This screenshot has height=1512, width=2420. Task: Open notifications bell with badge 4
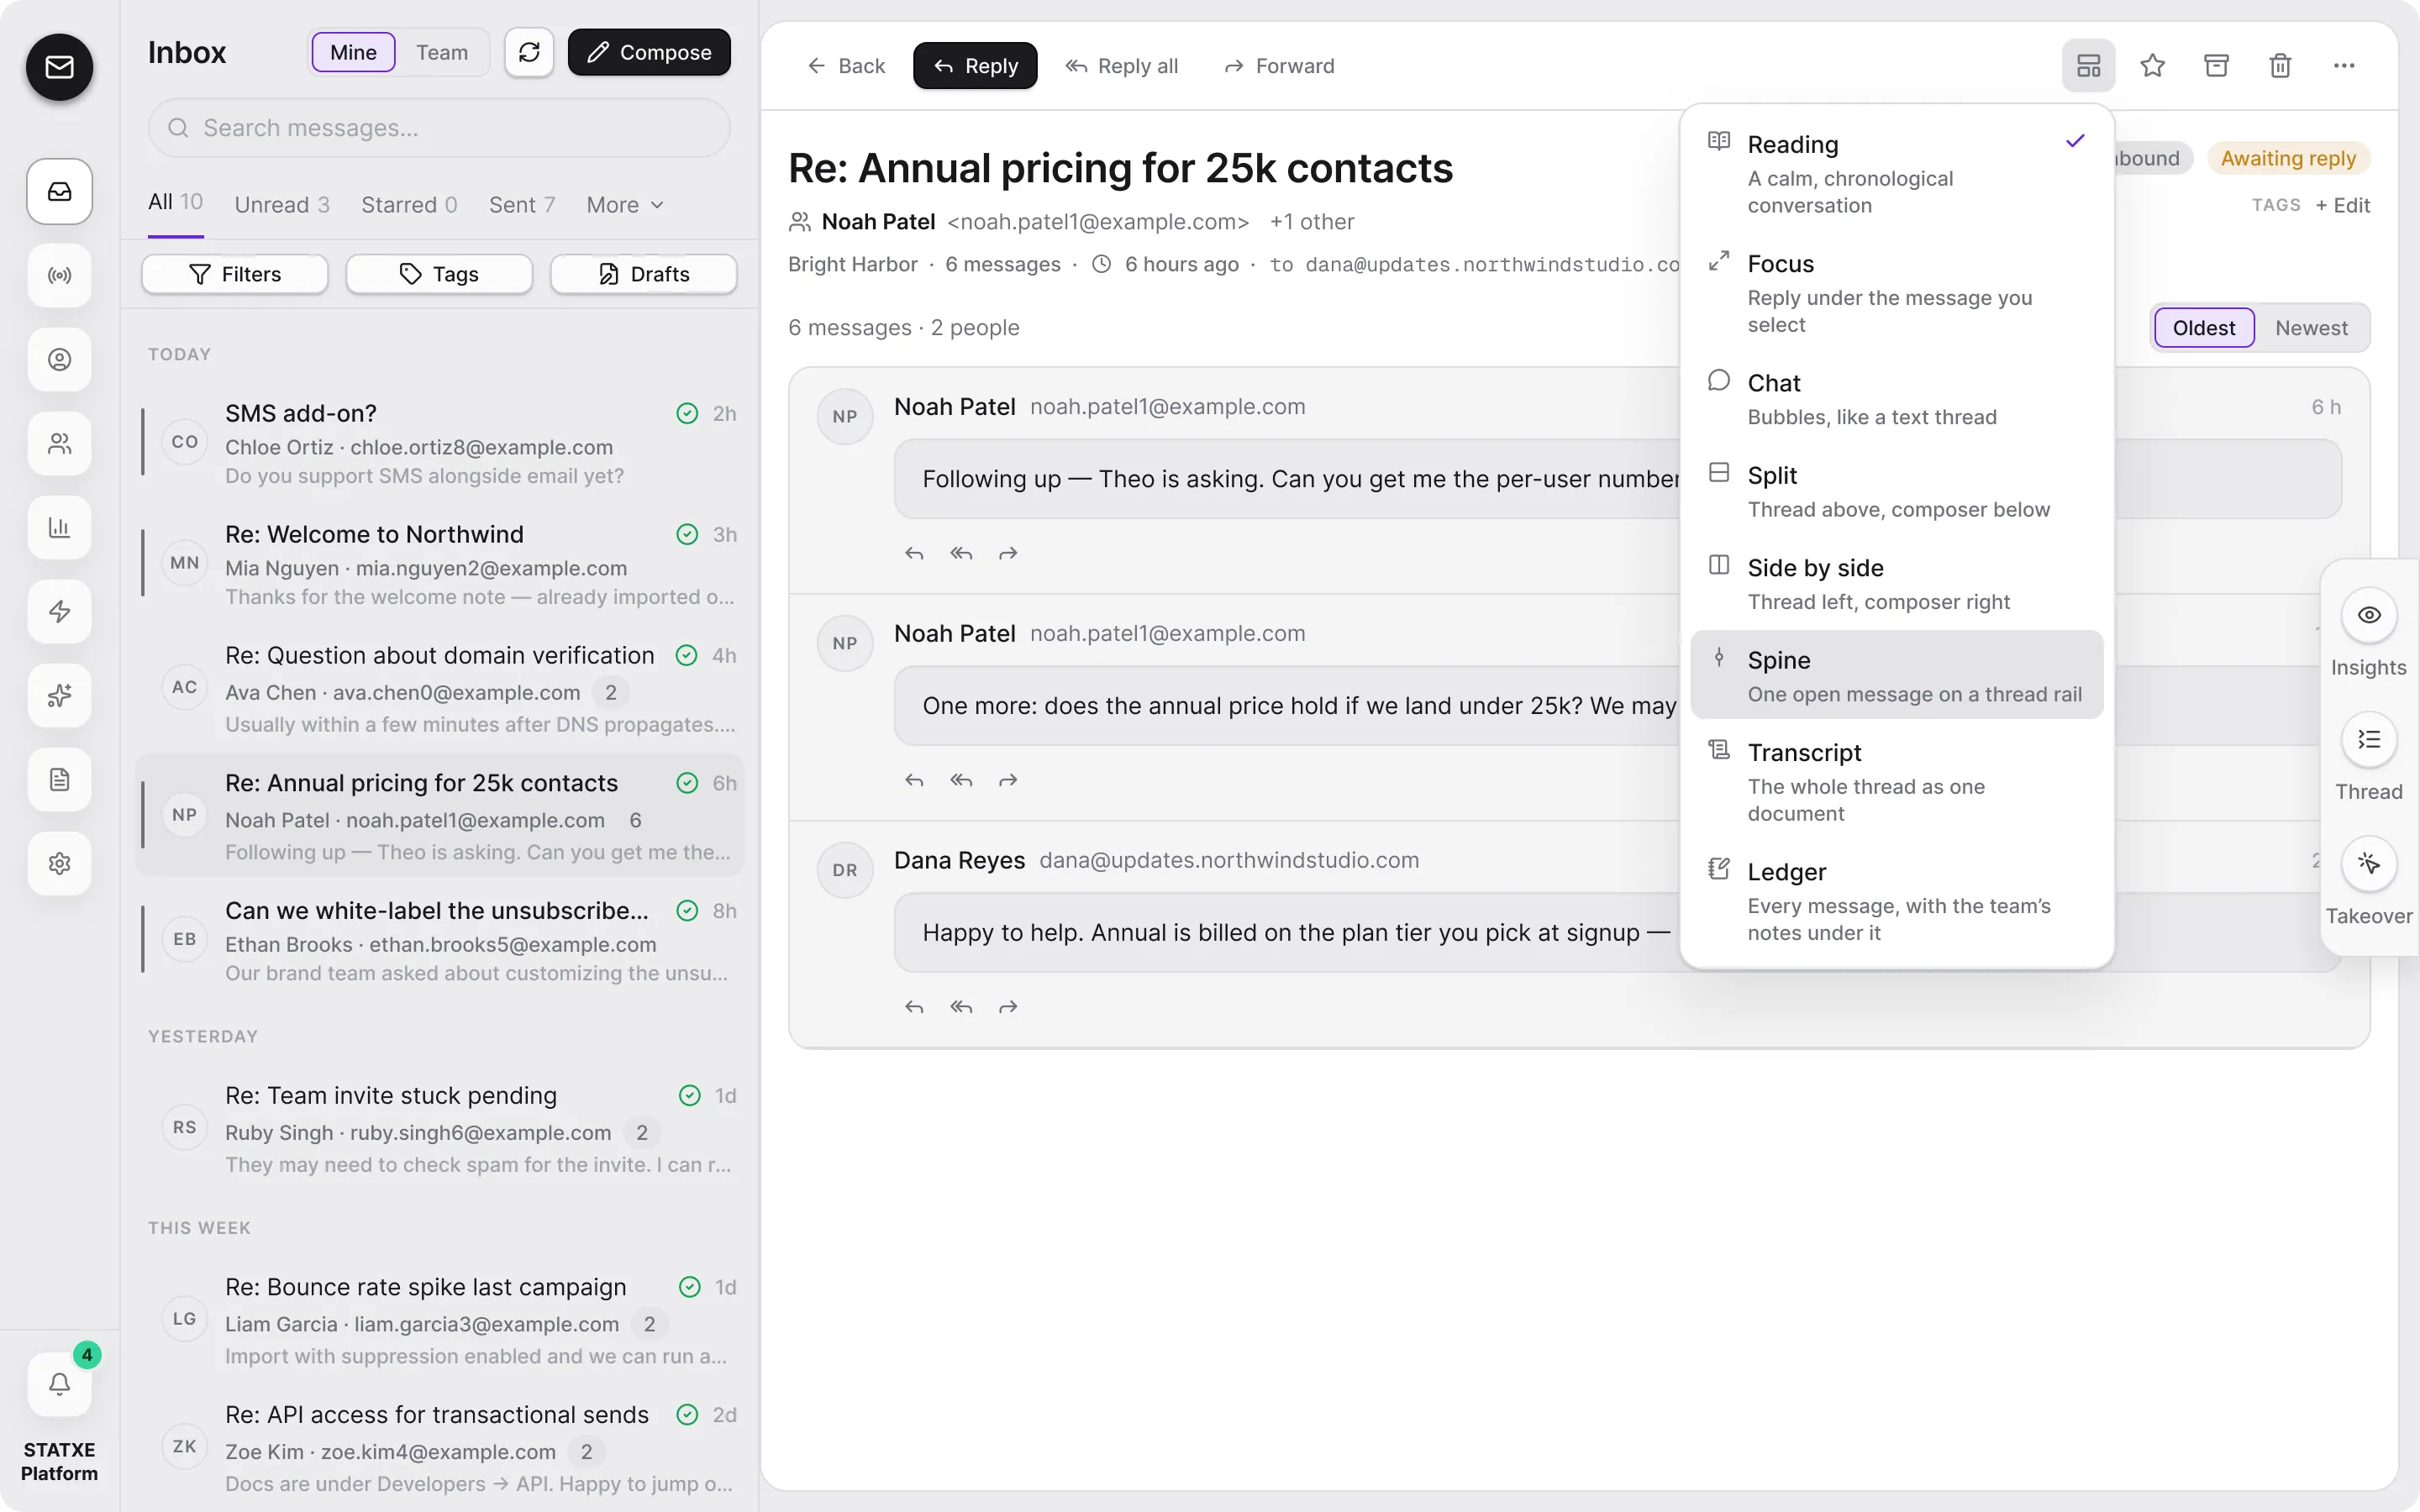(x=59, y=1384)
